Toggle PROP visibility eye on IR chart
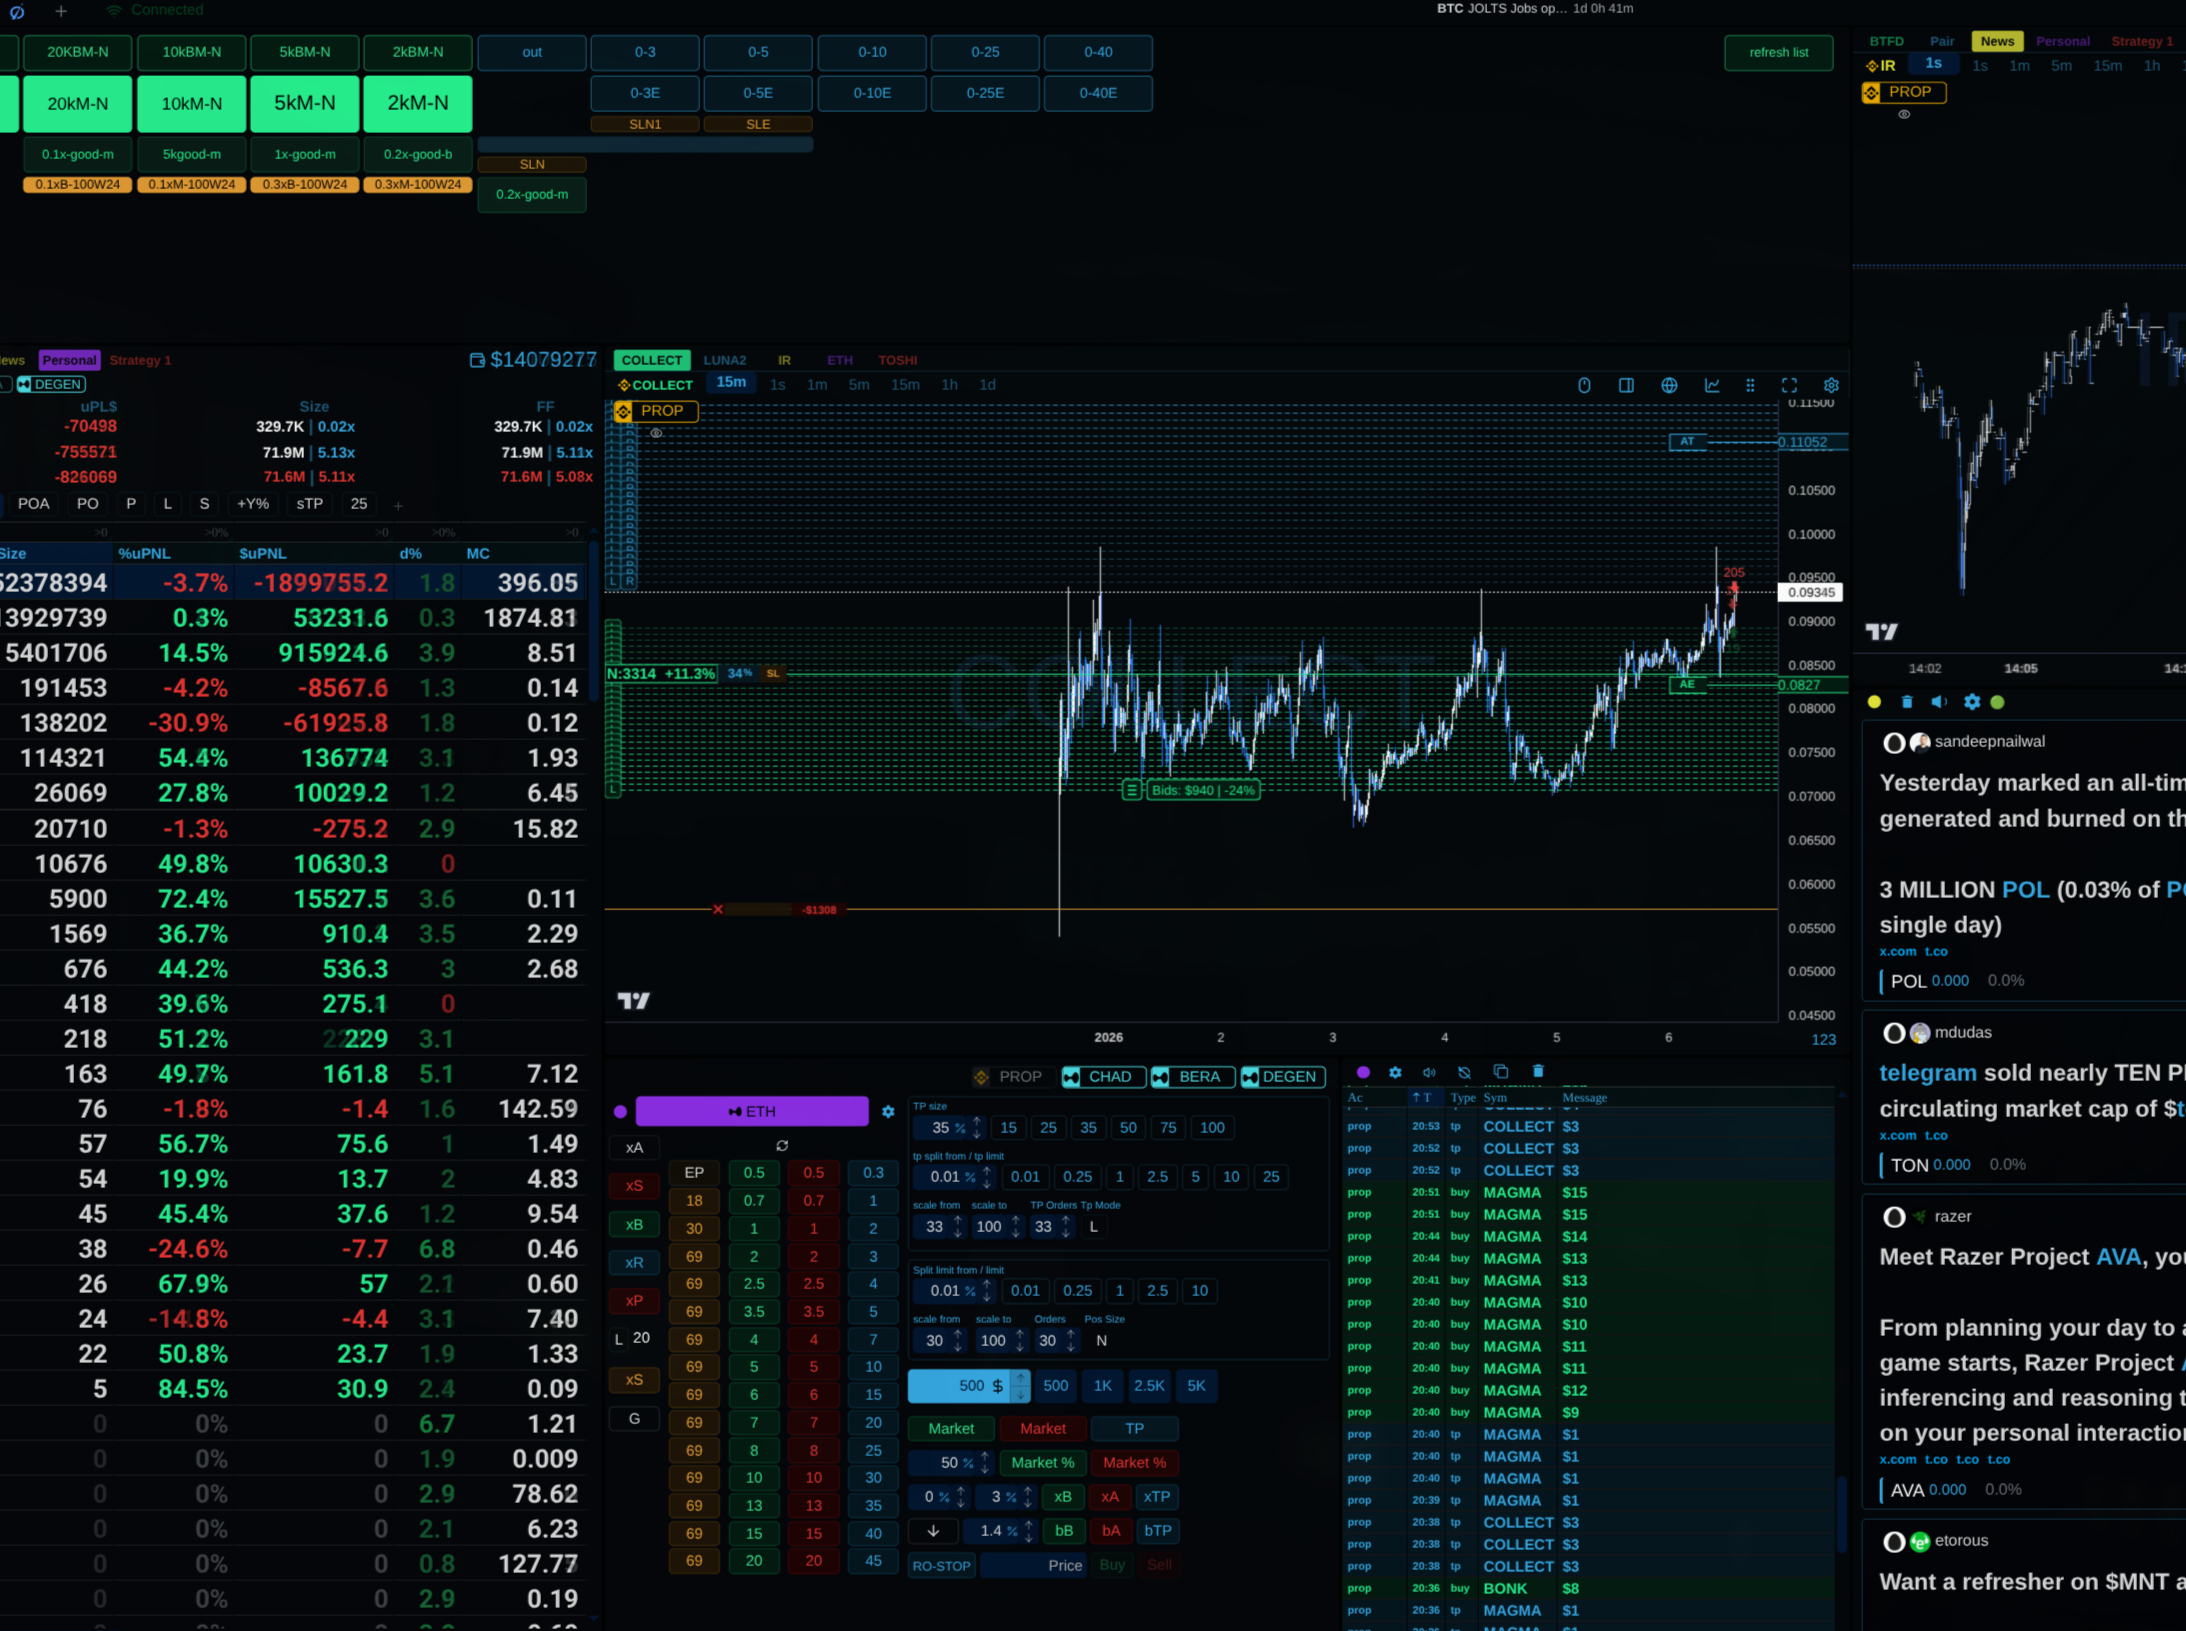Screen dimensions: 2186x1631 click(1904, 114)
